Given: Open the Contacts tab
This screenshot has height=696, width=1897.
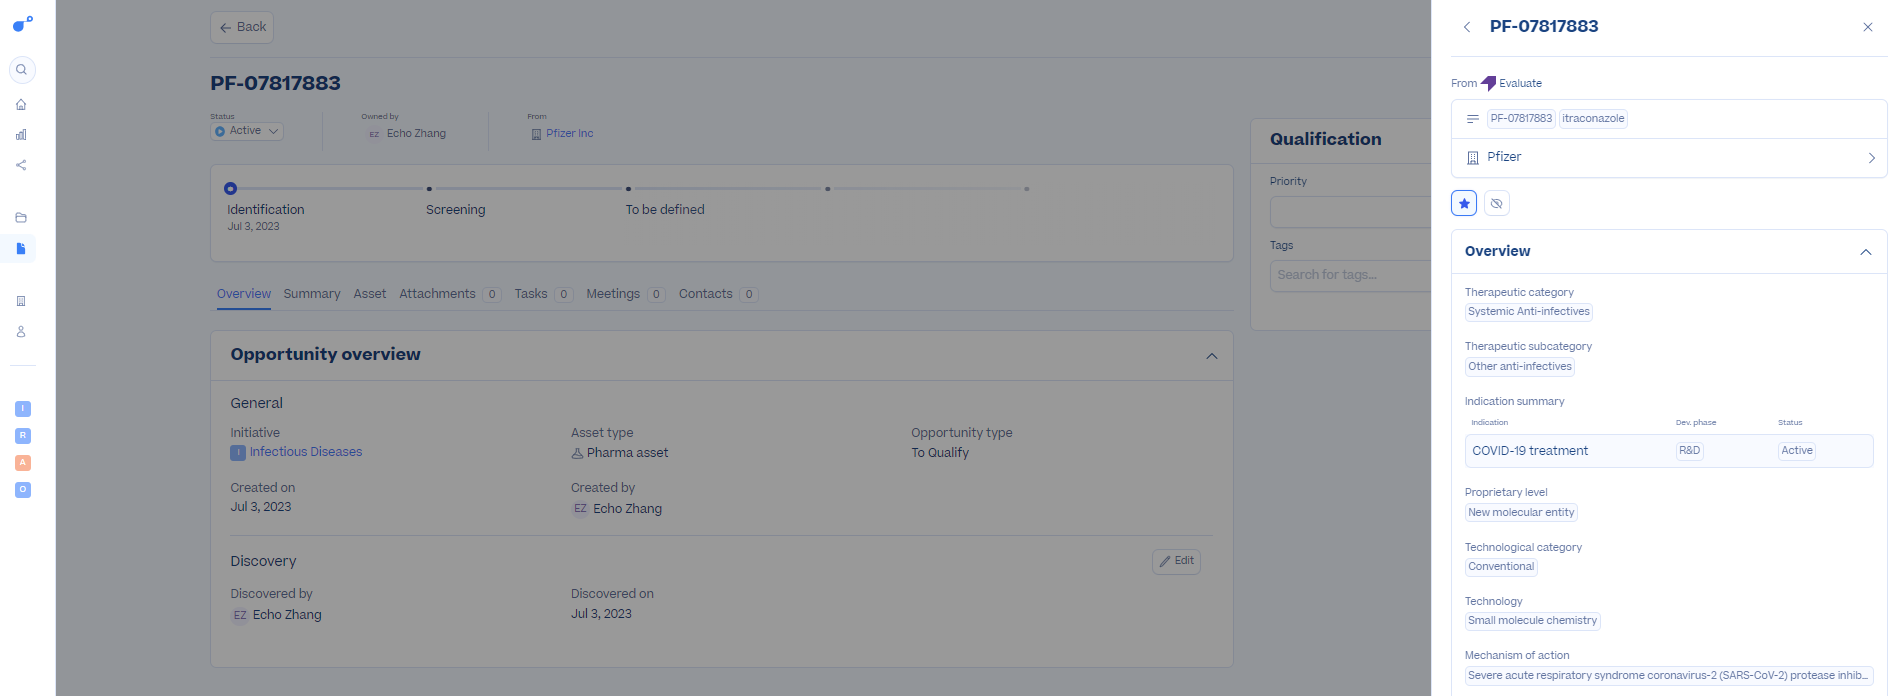Looking at the screenshot, I should coord(718,294).
